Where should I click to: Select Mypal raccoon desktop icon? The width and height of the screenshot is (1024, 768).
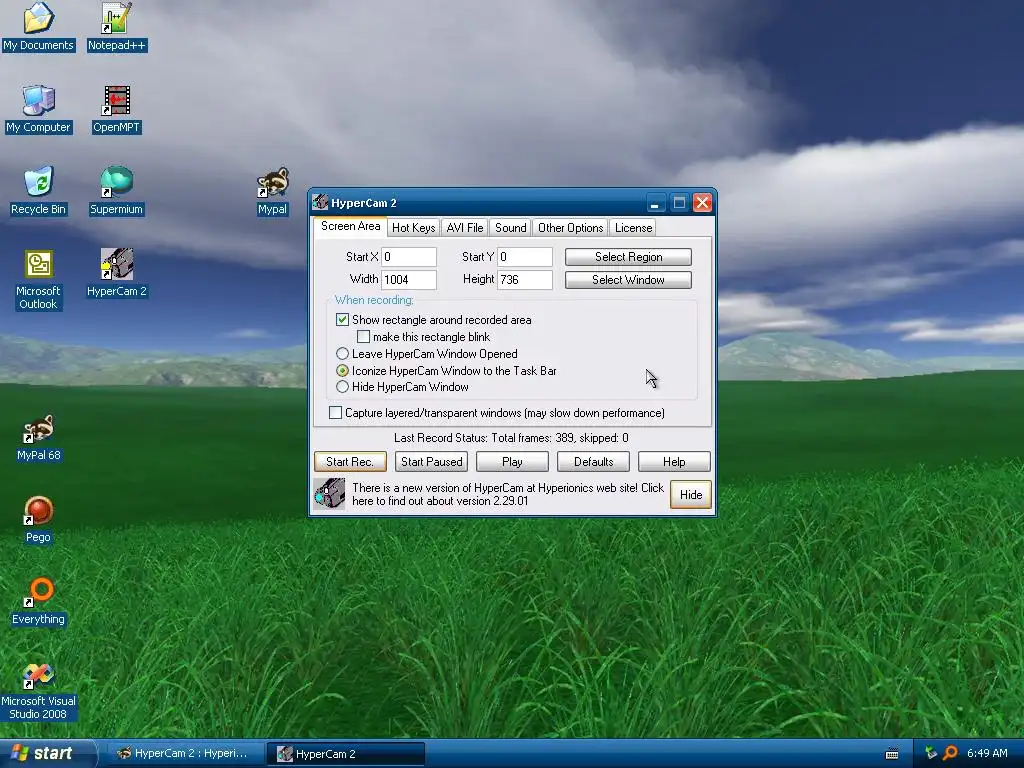coord(272,191)
